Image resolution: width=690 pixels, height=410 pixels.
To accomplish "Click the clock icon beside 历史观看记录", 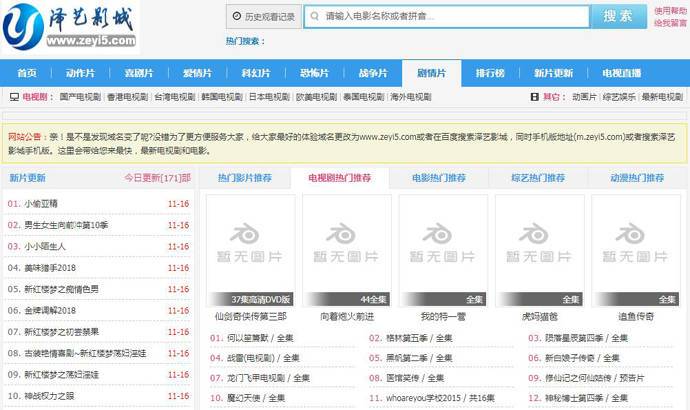I will tap(236, 17).
